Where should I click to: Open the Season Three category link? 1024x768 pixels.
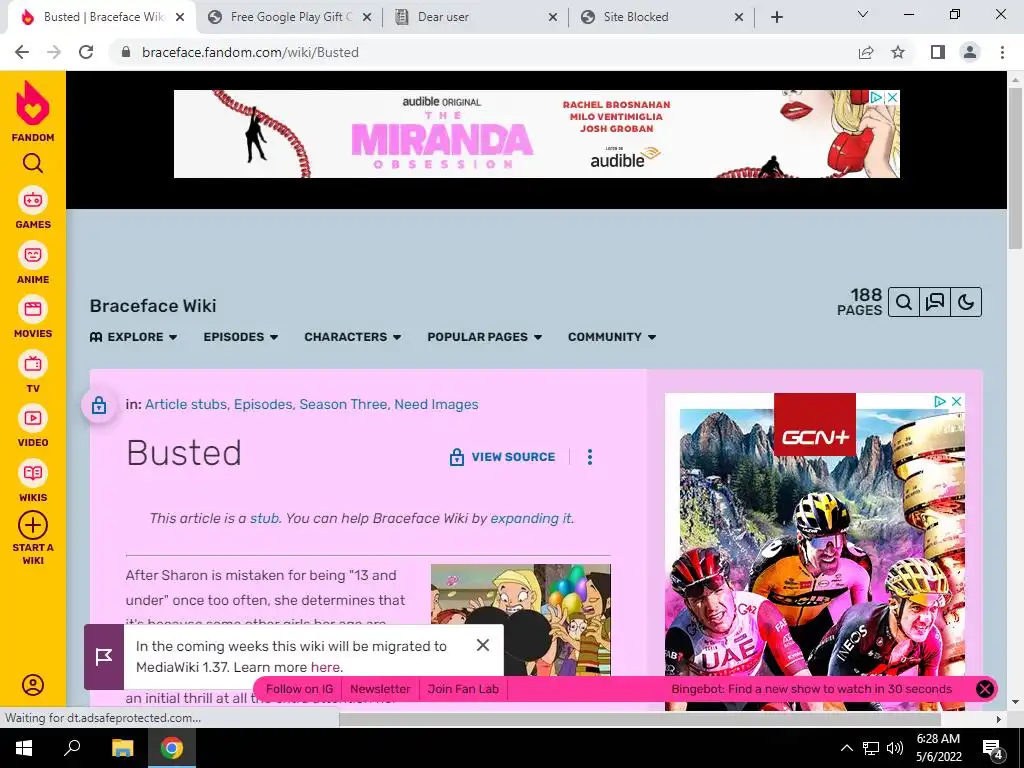click(x=343, y=404)
